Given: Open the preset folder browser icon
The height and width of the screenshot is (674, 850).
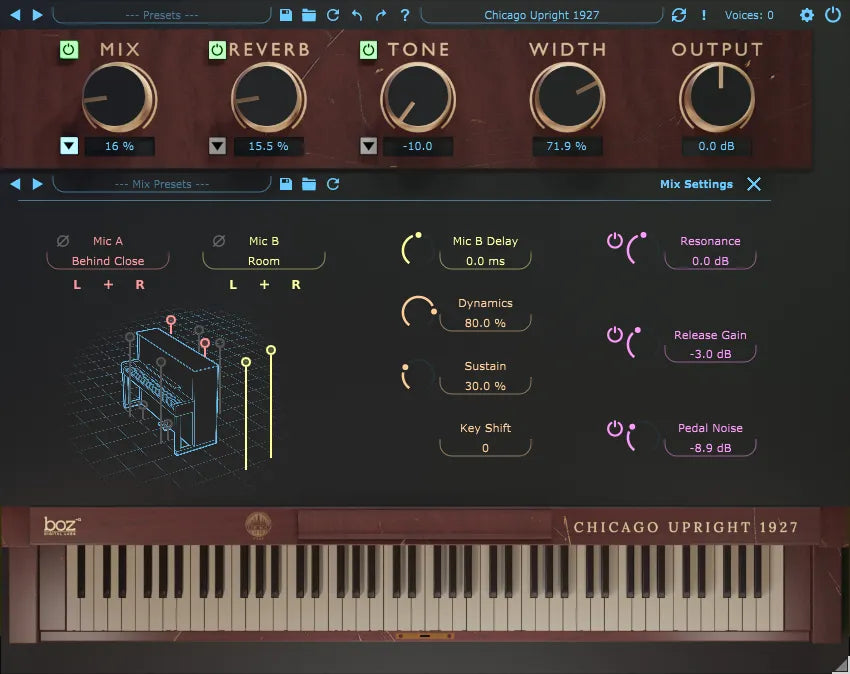Looking at the screenshot, I should pos(310,15).
